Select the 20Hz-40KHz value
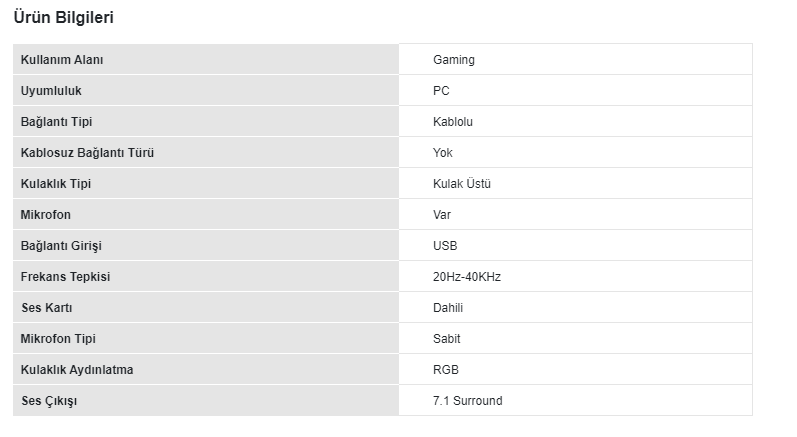797x437 pixels. (467, 277)
